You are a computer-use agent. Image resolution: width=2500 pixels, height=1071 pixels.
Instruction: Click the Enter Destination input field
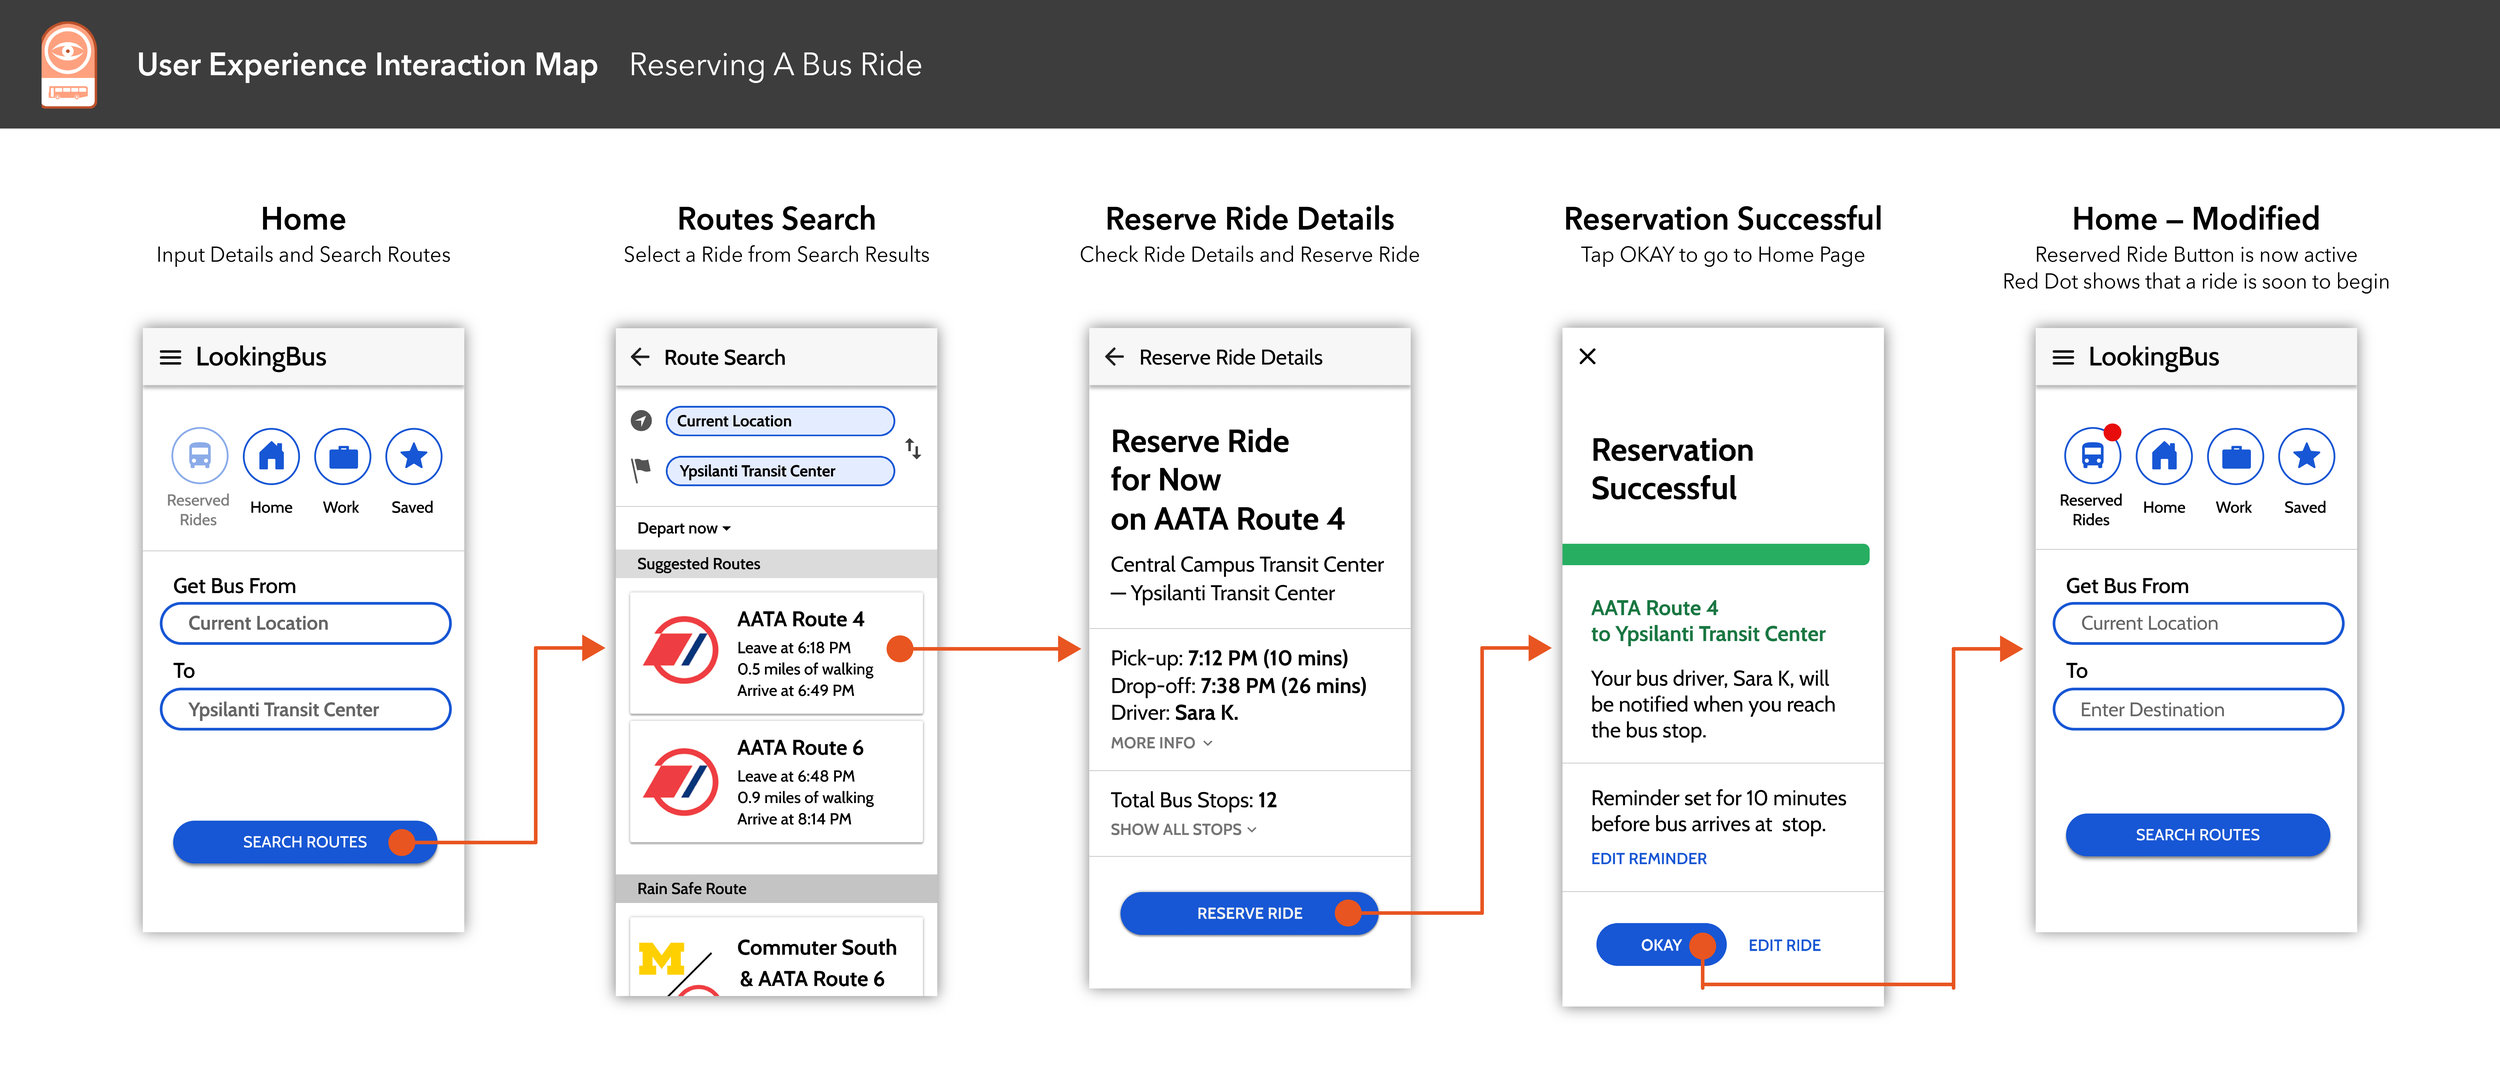coord(2197,709)
